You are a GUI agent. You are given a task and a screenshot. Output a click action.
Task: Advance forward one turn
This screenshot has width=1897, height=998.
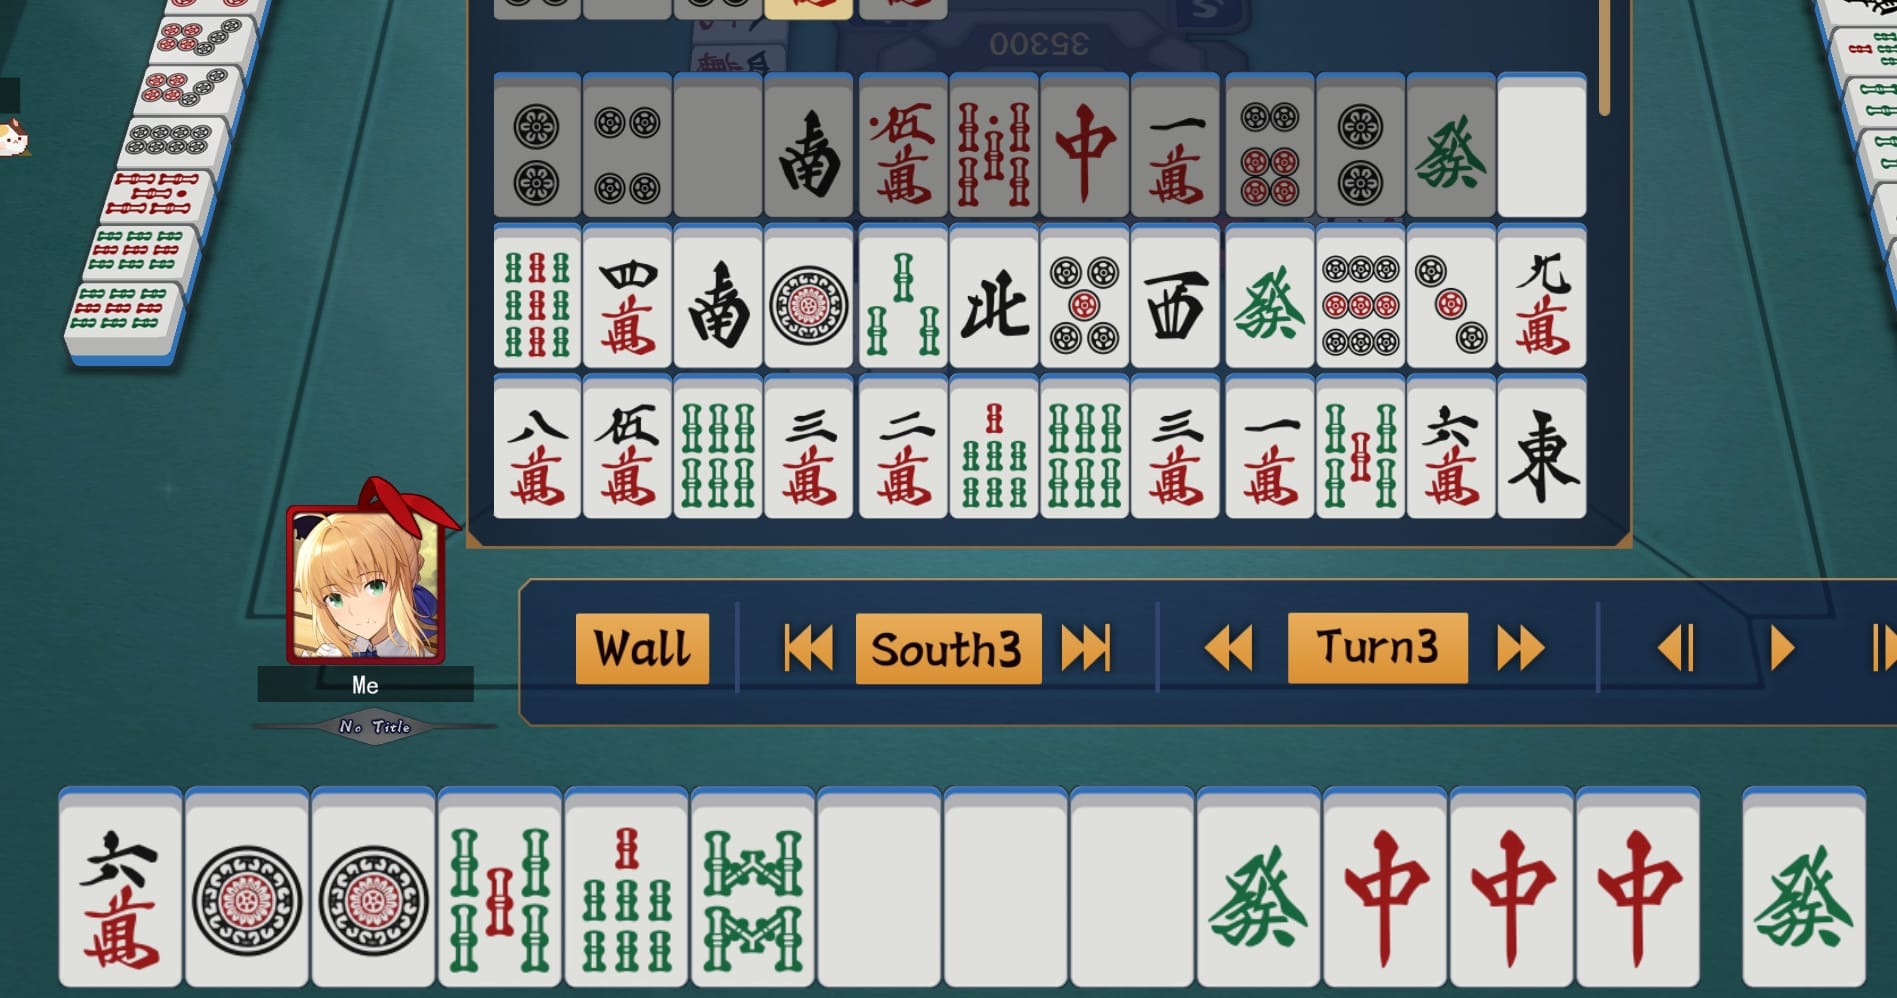(x=1520, y=648)
